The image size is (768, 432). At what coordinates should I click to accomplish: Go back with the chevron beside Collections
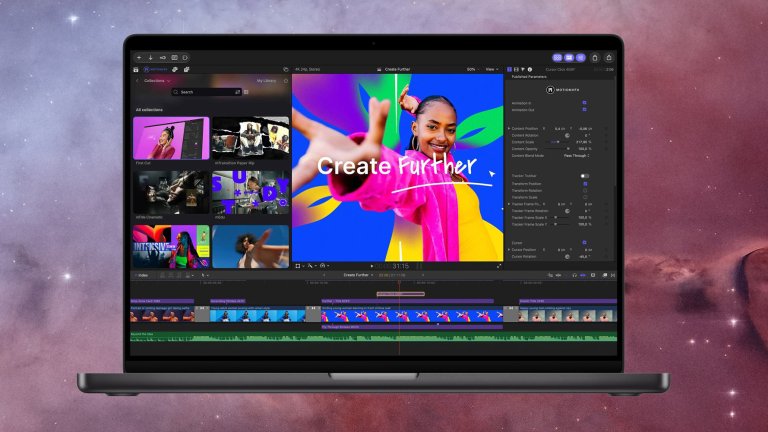click(137, 81)
